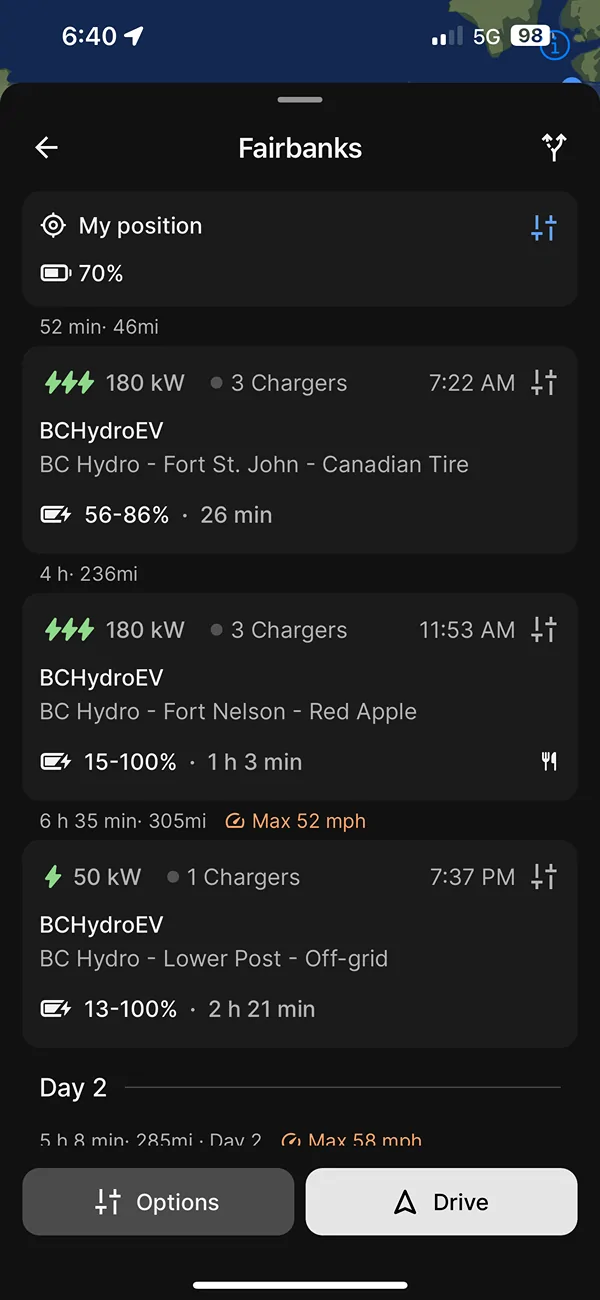Tap the Day 2 section header
This screenshot has height=1300, width=600.
coord(73,1088)
